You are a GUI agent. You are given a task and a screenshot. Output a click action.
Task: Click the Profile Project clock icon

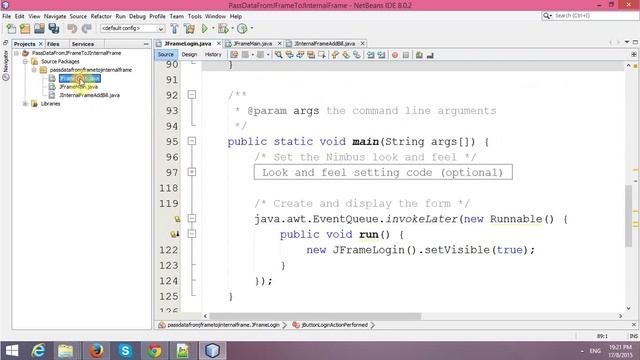pyautogui.click(x=242, y=29)
